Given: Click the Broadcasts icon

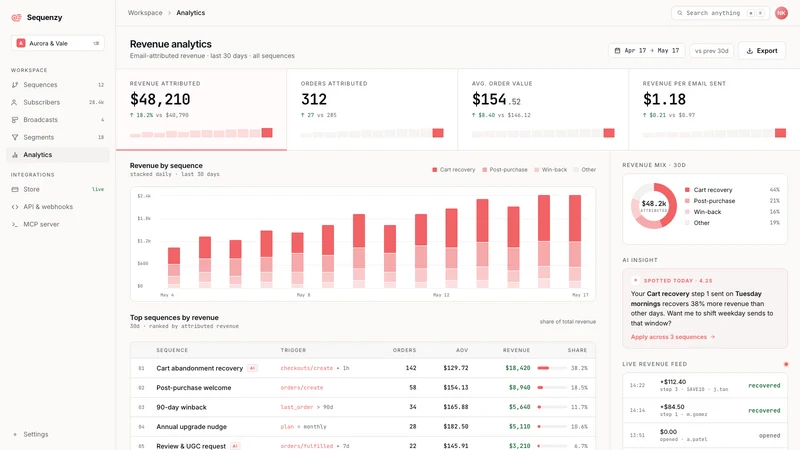Looking at the screenshot, I should point(15,119).
